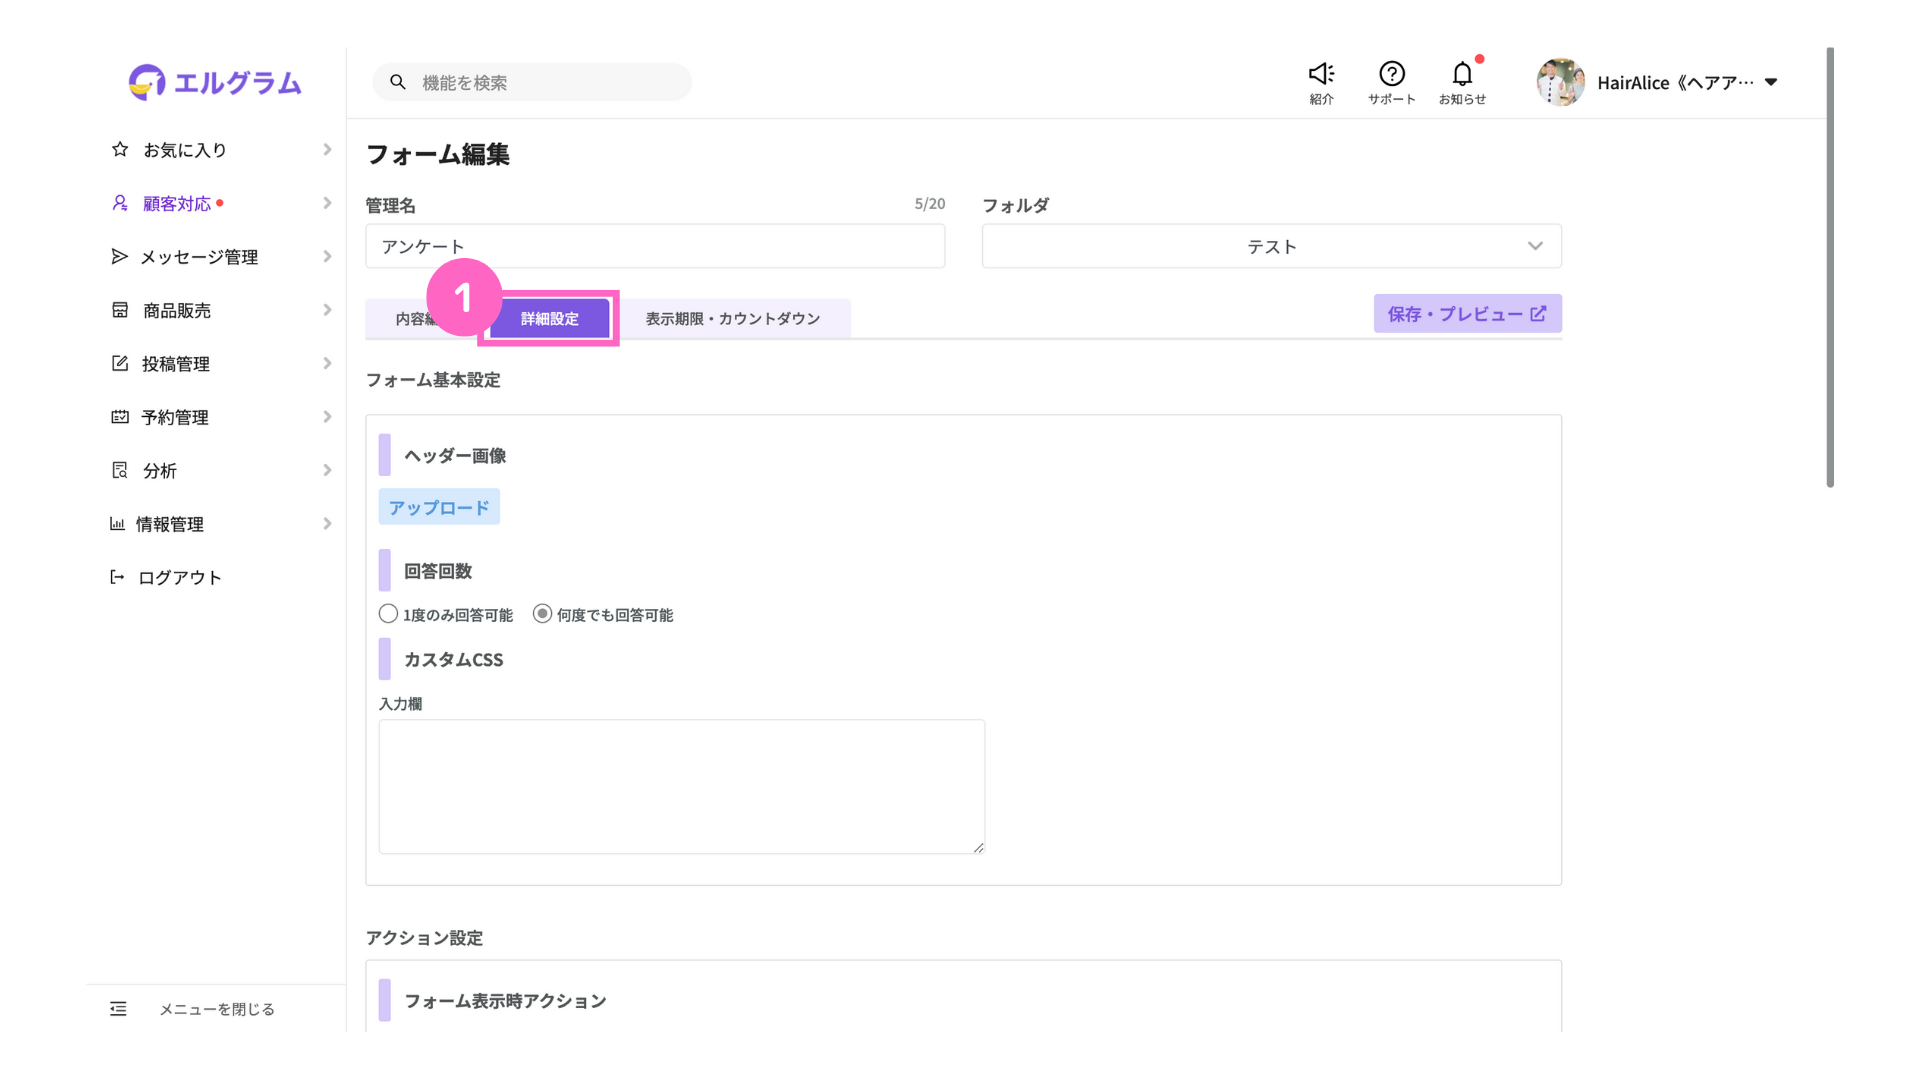Click the ログアウト exit icon
Screen dimensions: 1920x1080
pyautogui.click(x=117, y=577)
